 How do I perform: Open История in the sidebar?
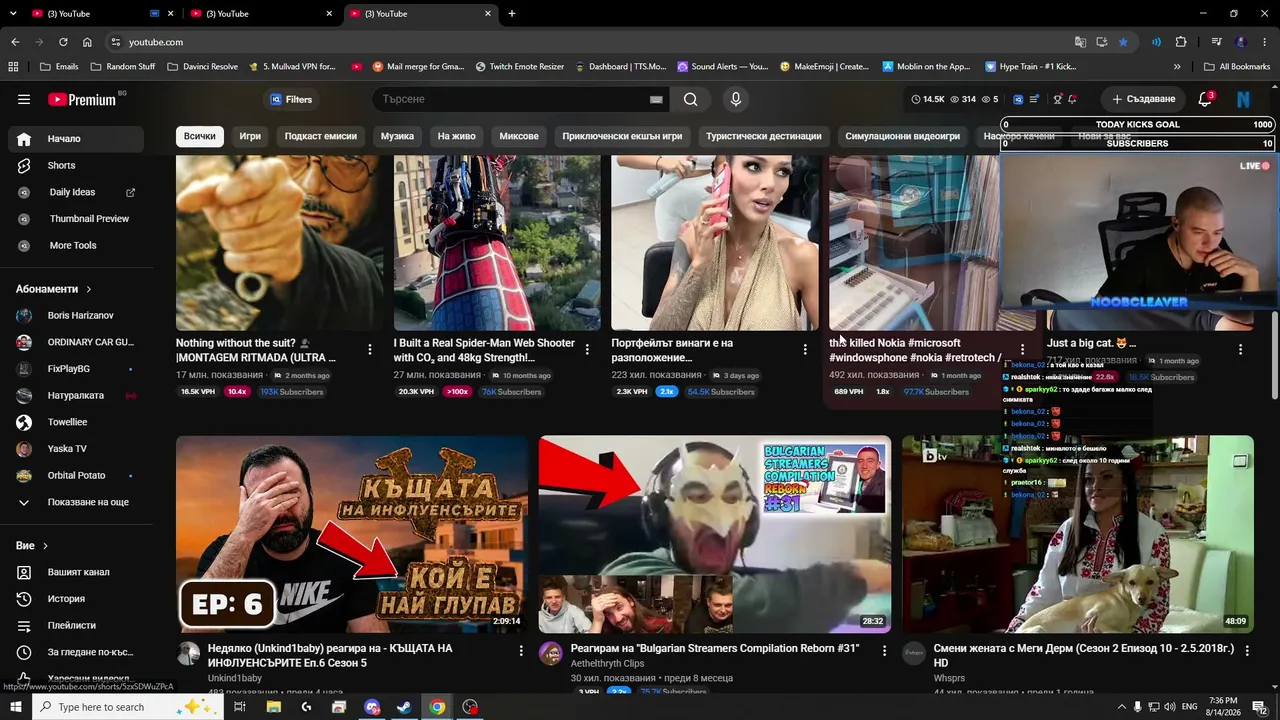tap(76, 599)
